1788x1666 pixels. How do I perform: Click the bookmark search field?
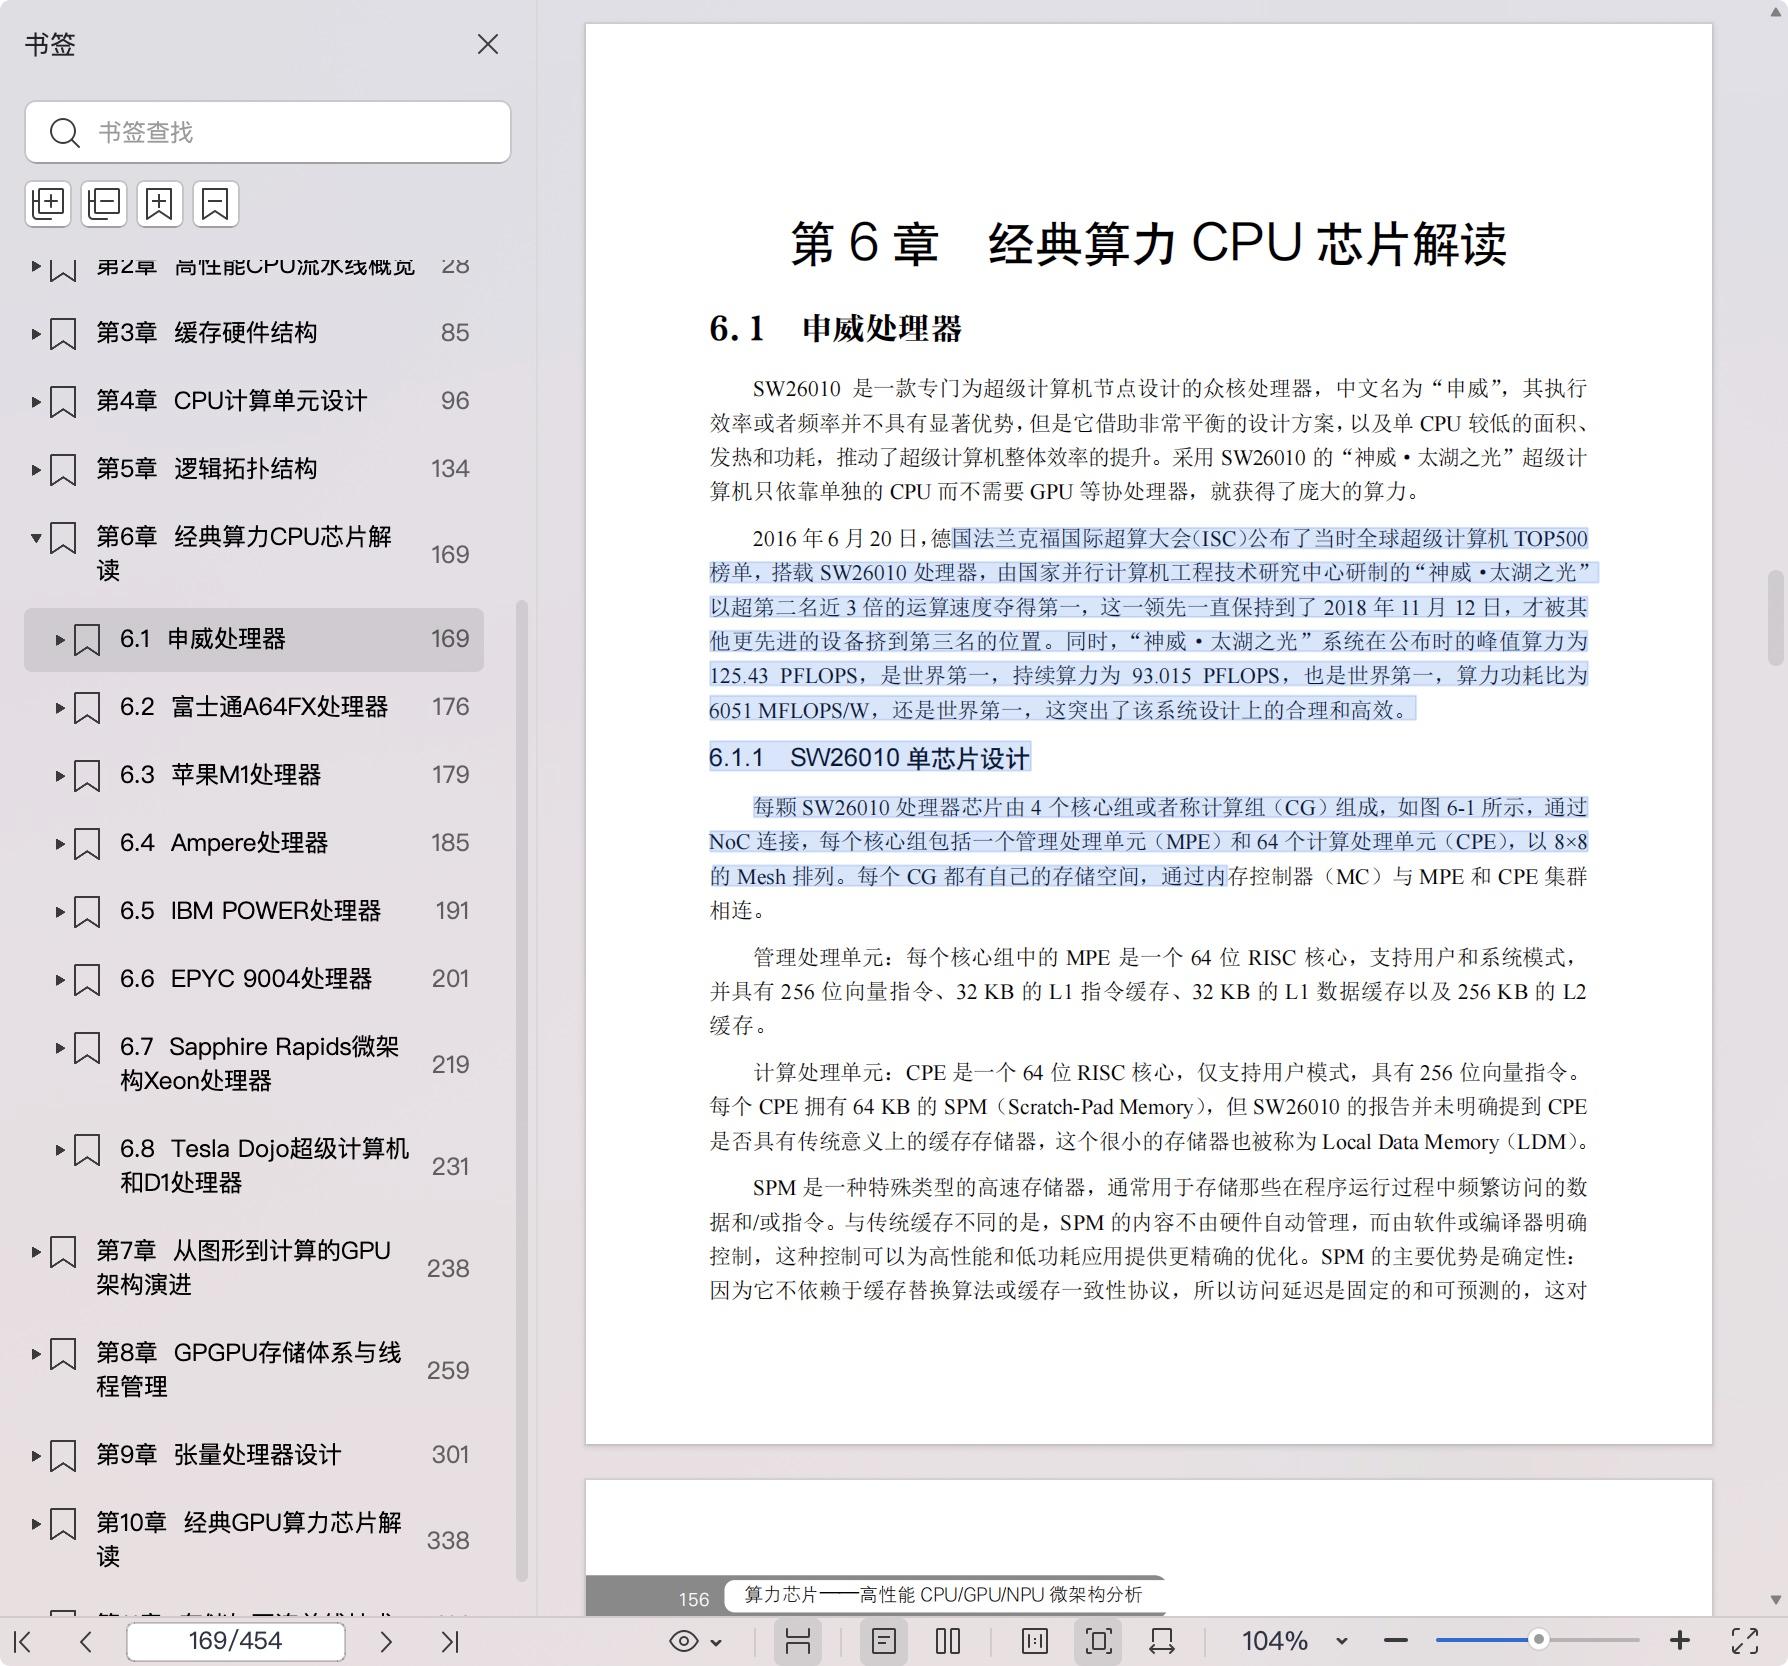(268, 132)
